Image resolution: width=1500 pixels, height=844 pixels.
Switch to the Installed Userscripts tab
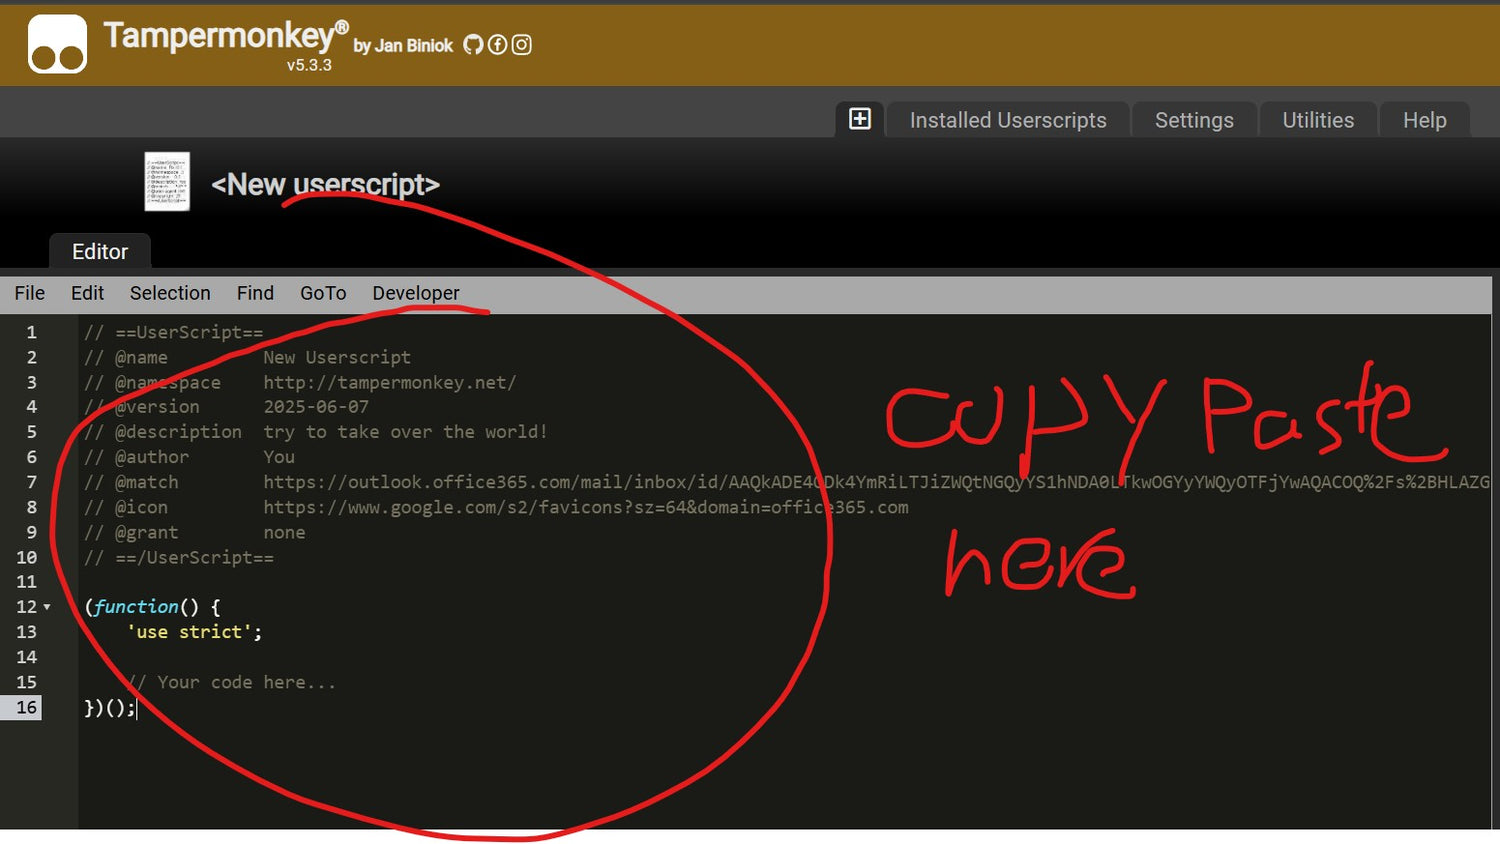(1007, 120)
